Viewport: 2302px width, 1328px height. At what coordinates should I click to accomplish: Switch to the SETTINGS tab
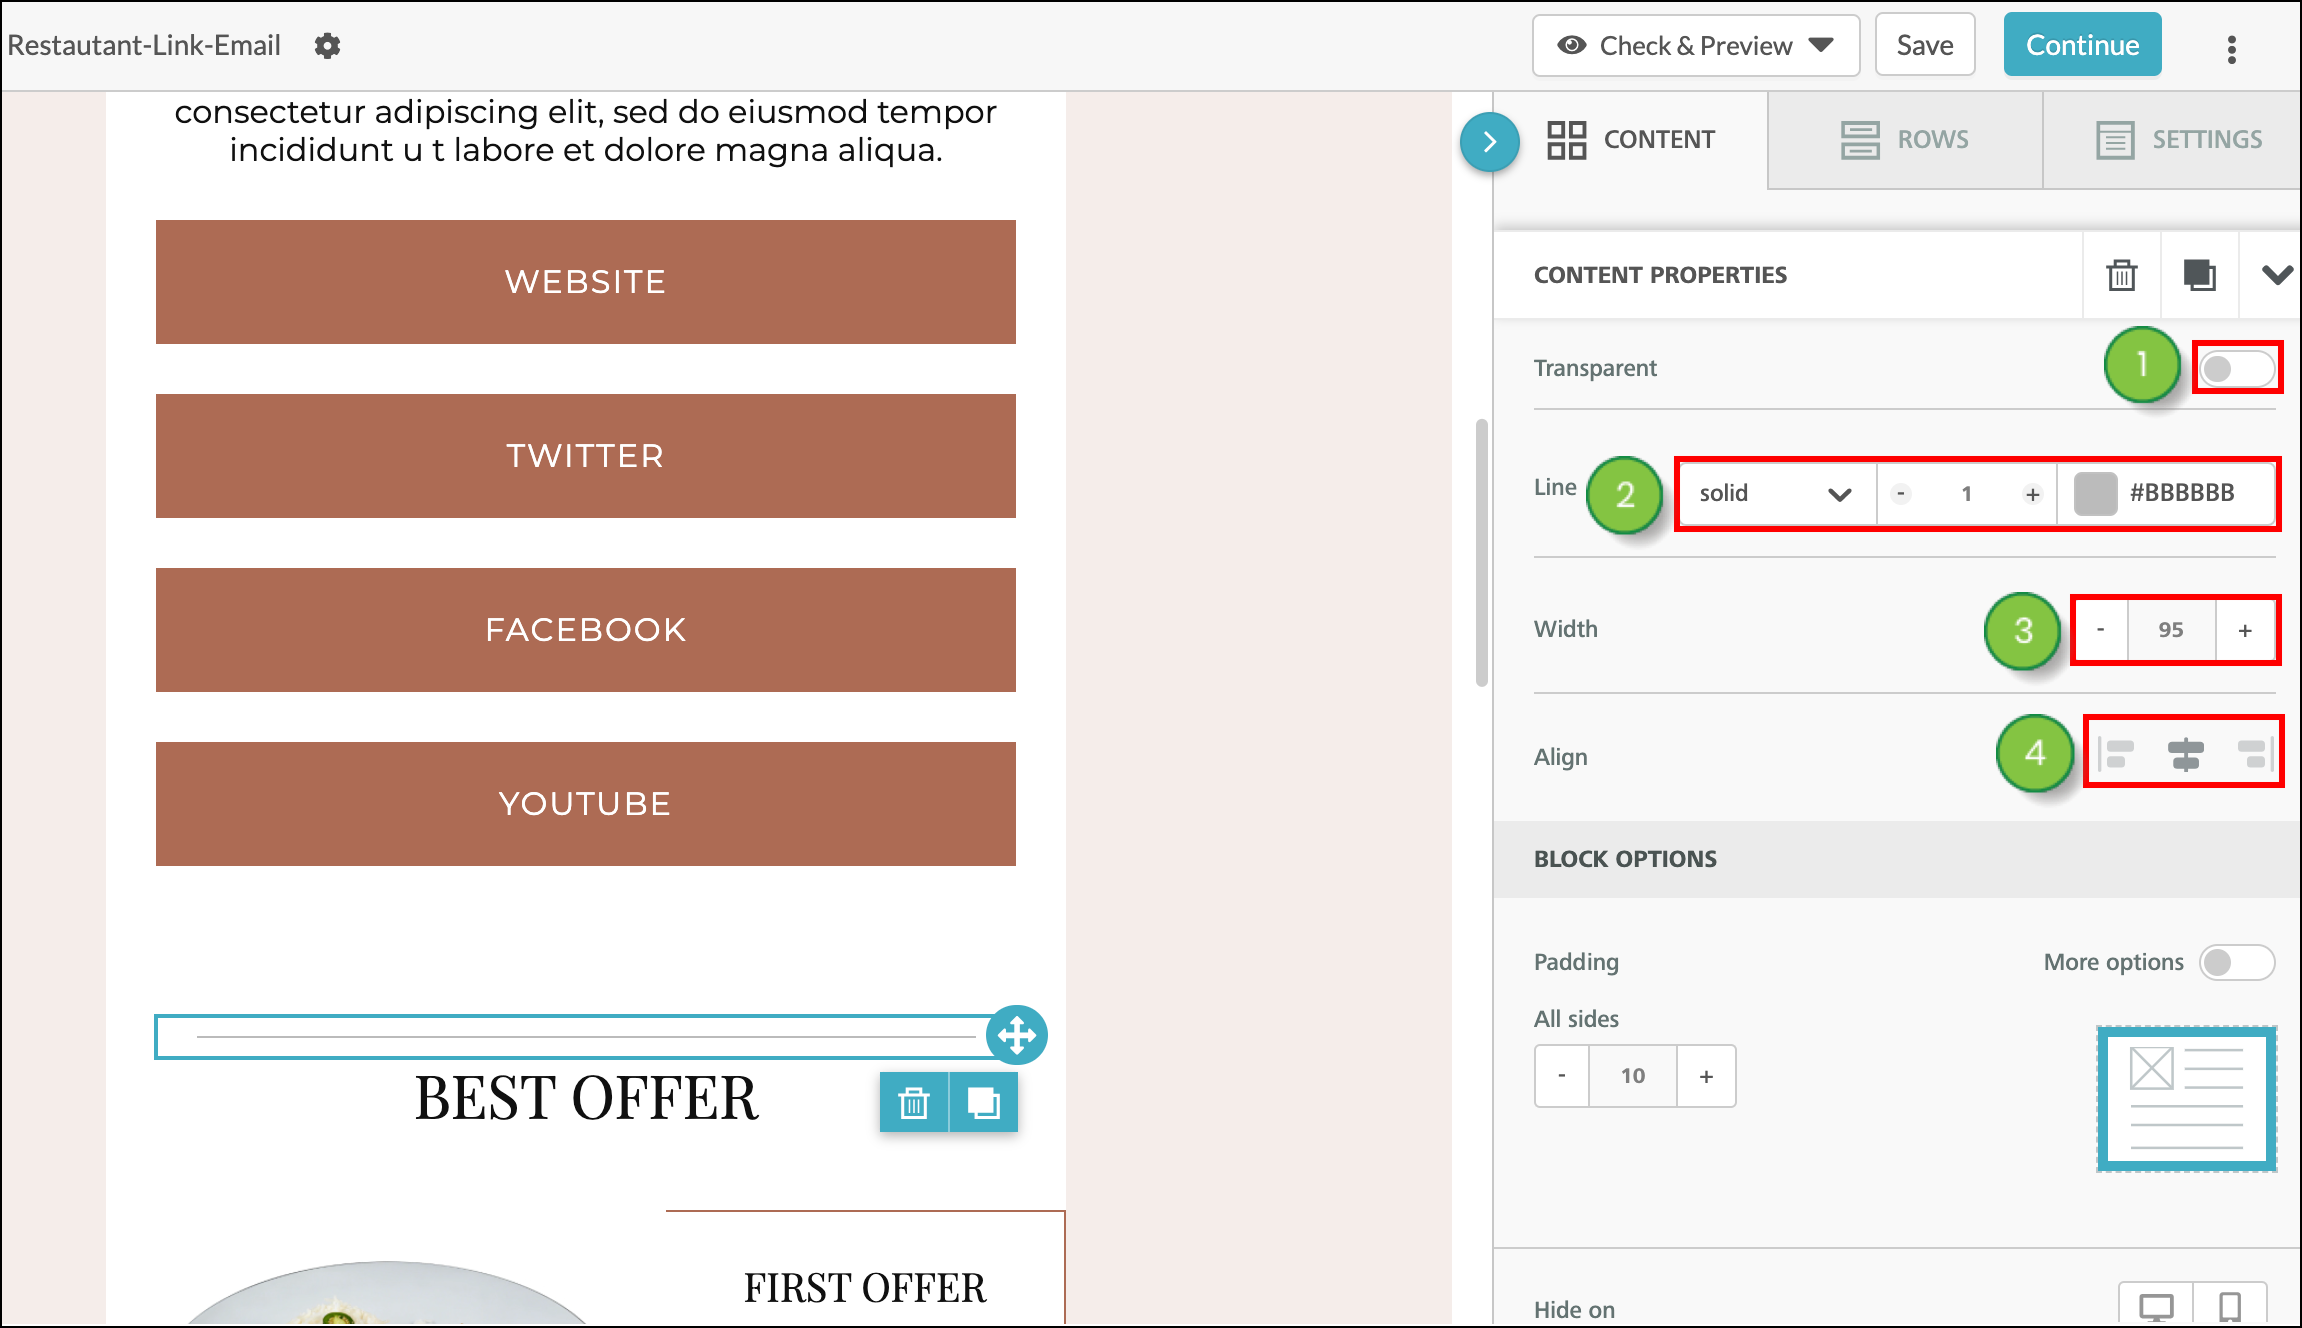click(x=2172, y=140)
